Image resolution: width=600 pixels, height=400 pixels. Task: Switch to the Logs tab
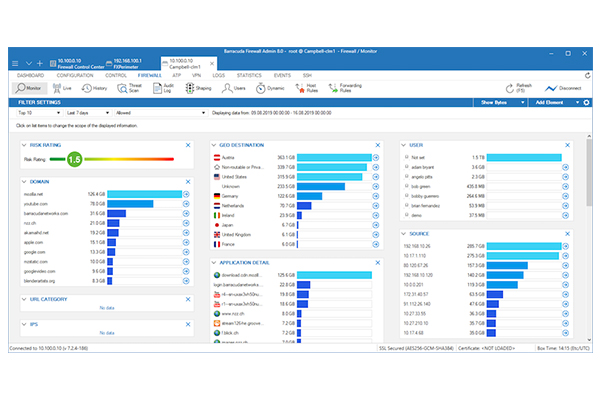(218, 75)
